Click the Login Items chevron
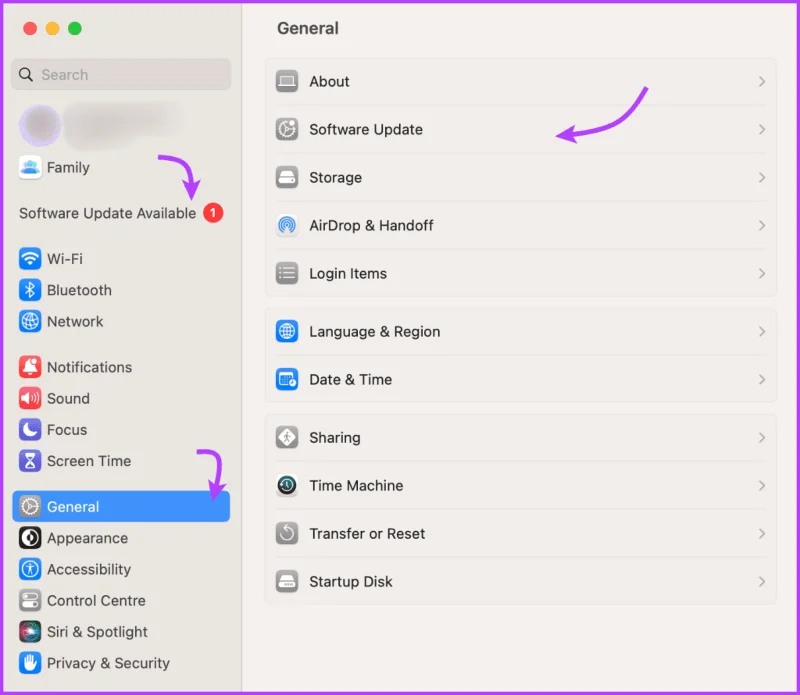This screenshot has width=800, height=695. 762,274
